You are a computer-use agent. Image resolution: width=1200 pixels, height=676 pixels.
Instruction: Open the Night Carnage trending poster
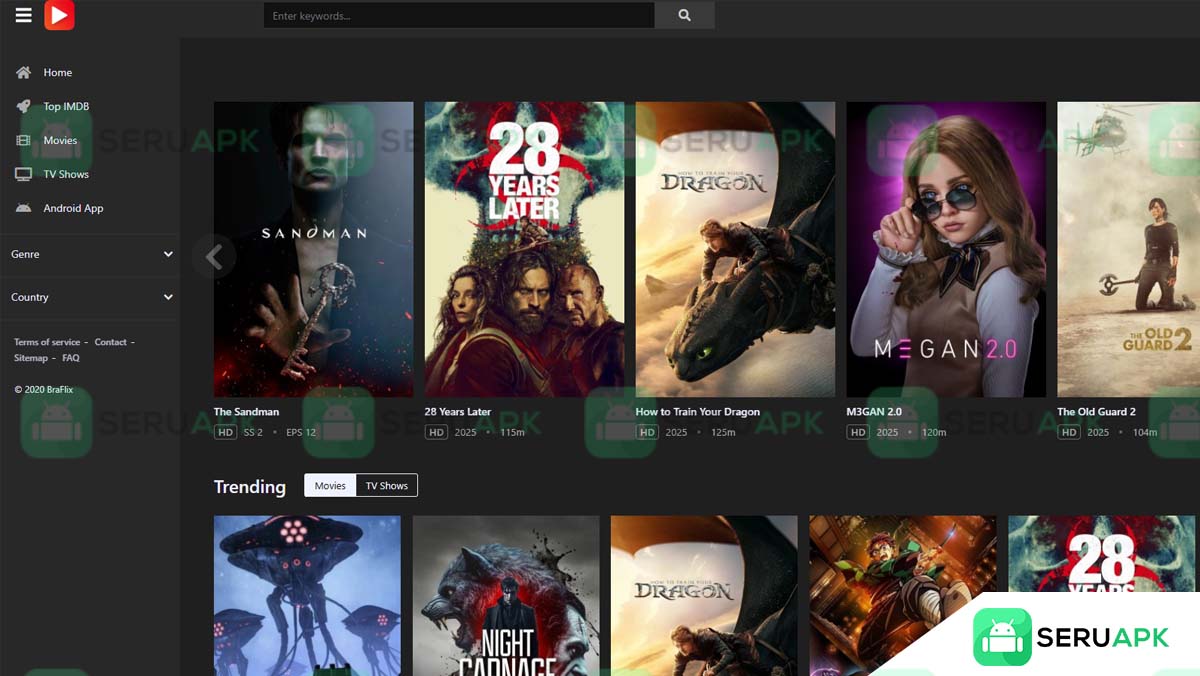[506, 595]
